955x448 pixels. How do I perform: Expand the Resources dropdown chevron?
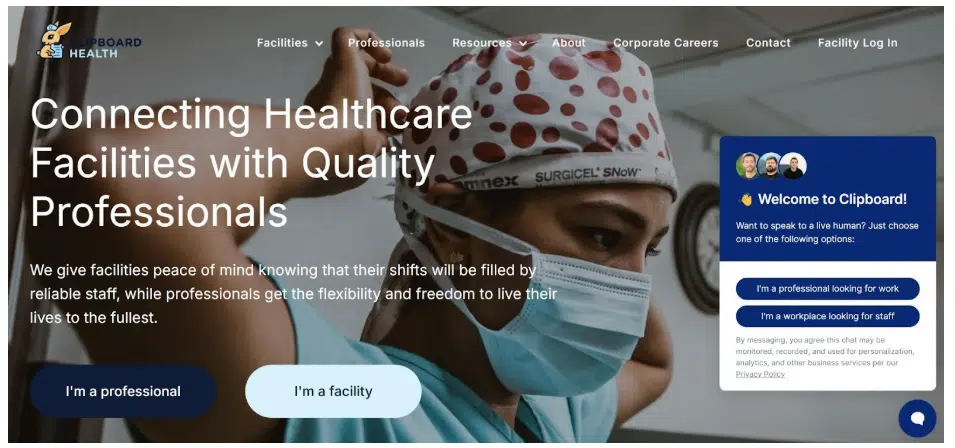[523, 43]
